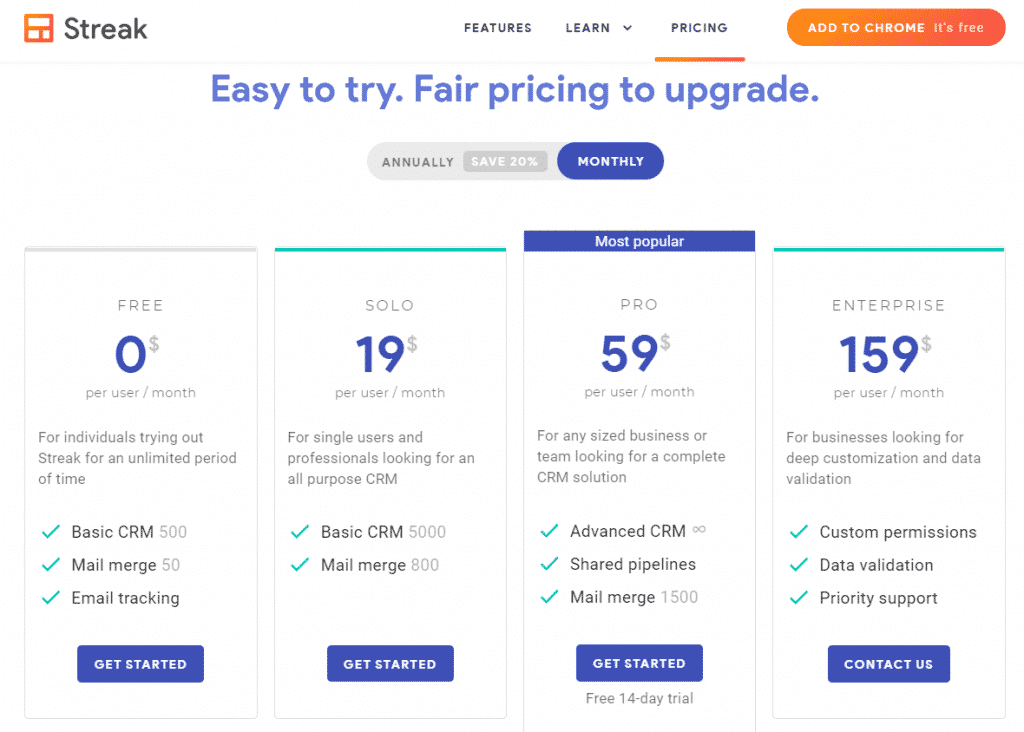Click checkmark icon beside Priority support
This screenshot has height=732, width=1024.
799,597
